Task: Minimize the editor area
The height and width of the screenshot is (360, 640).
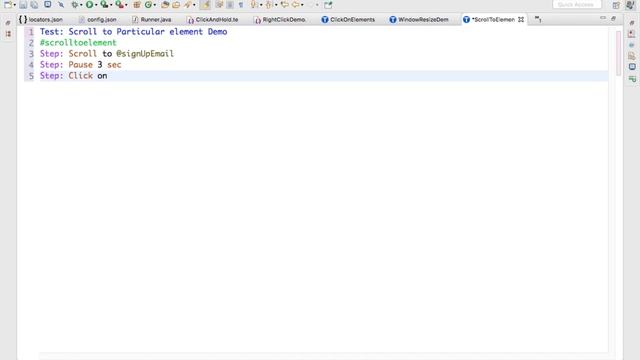Action: (603, 18)
